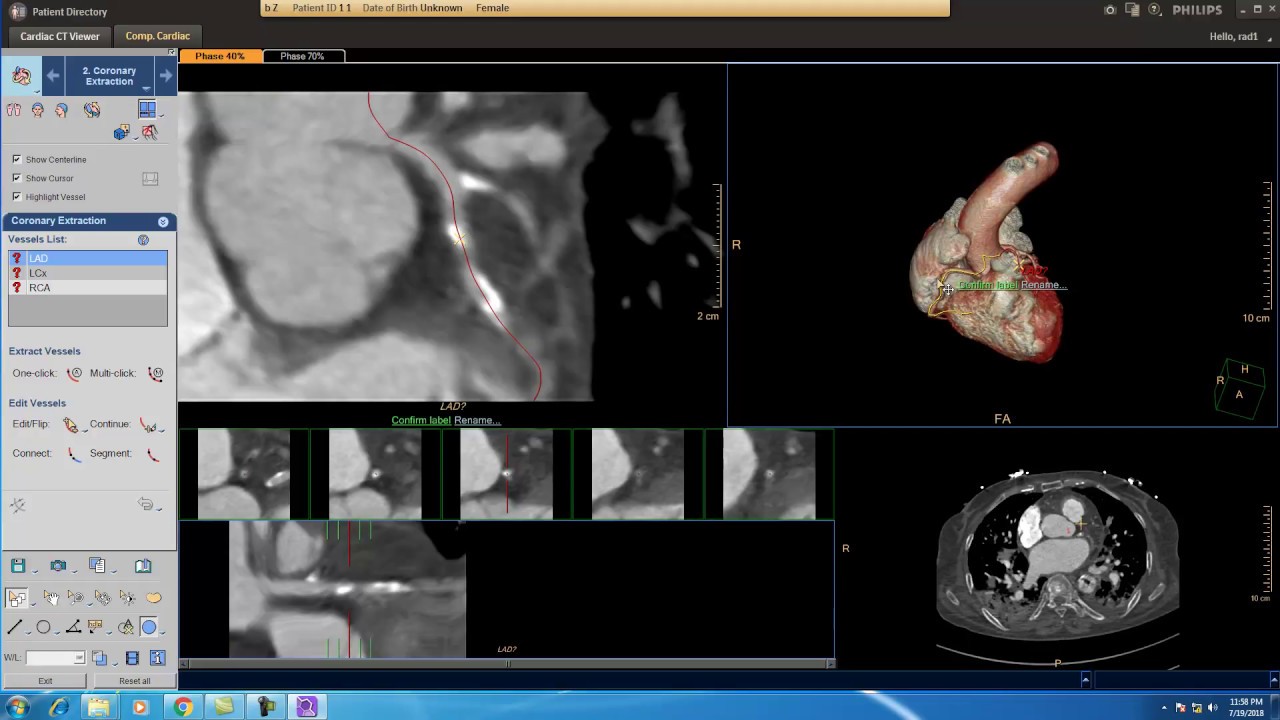1280x720 pixels.
Task: Open the viewport layout selector
Action: click(148, 109)
